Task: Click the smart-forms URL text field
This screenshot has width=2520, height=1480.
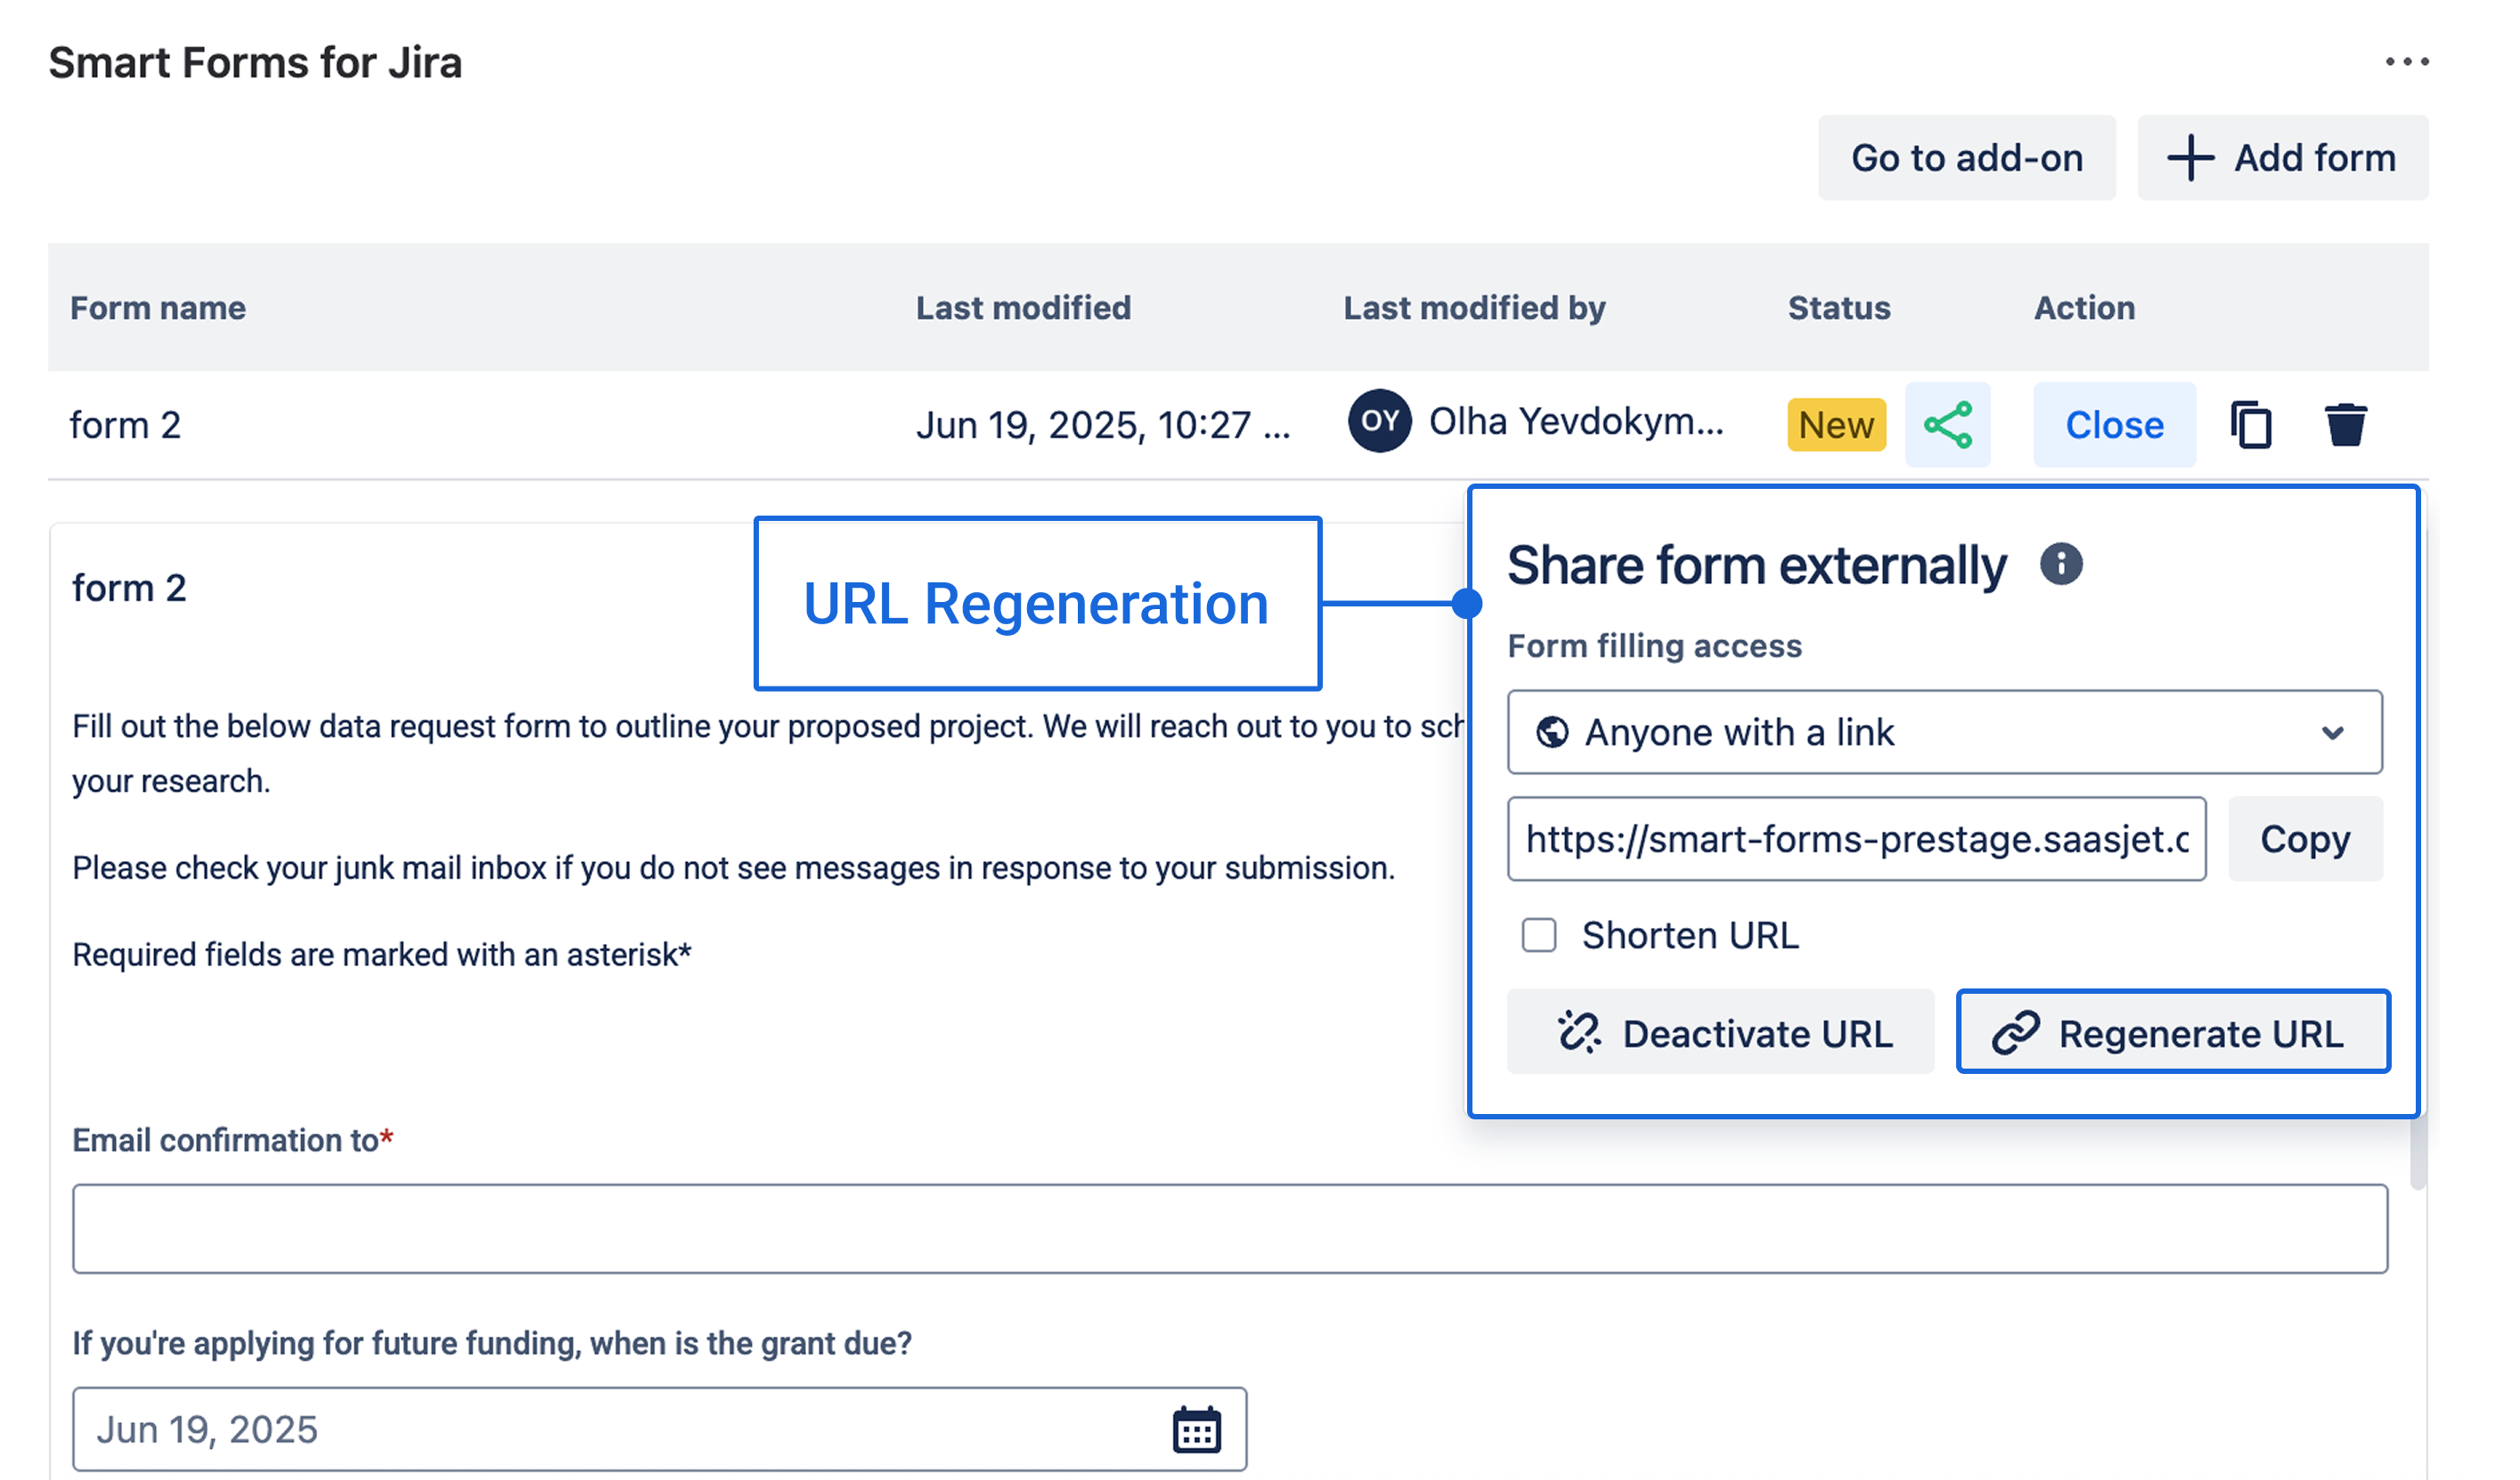Action: 1856,839
